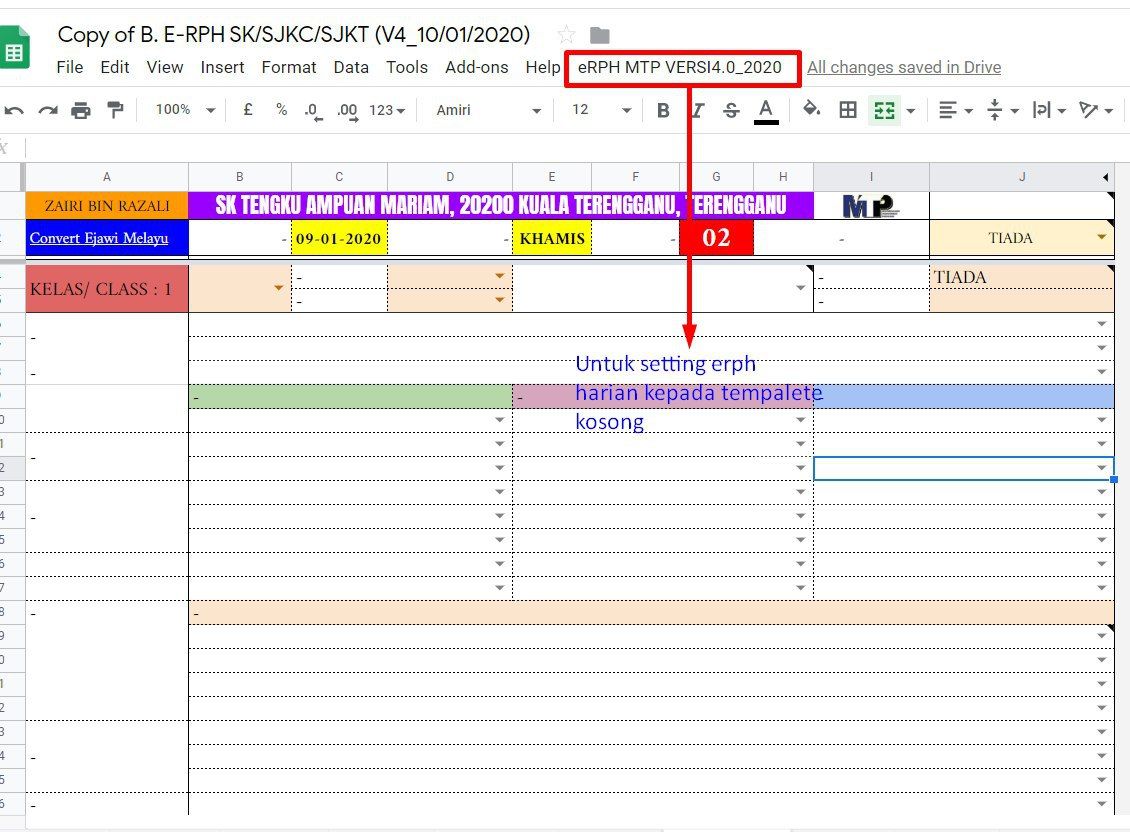Screen dimensions: 1130x832
Task: Open the Add-ons menu
Action: click(x=476, y=67)
